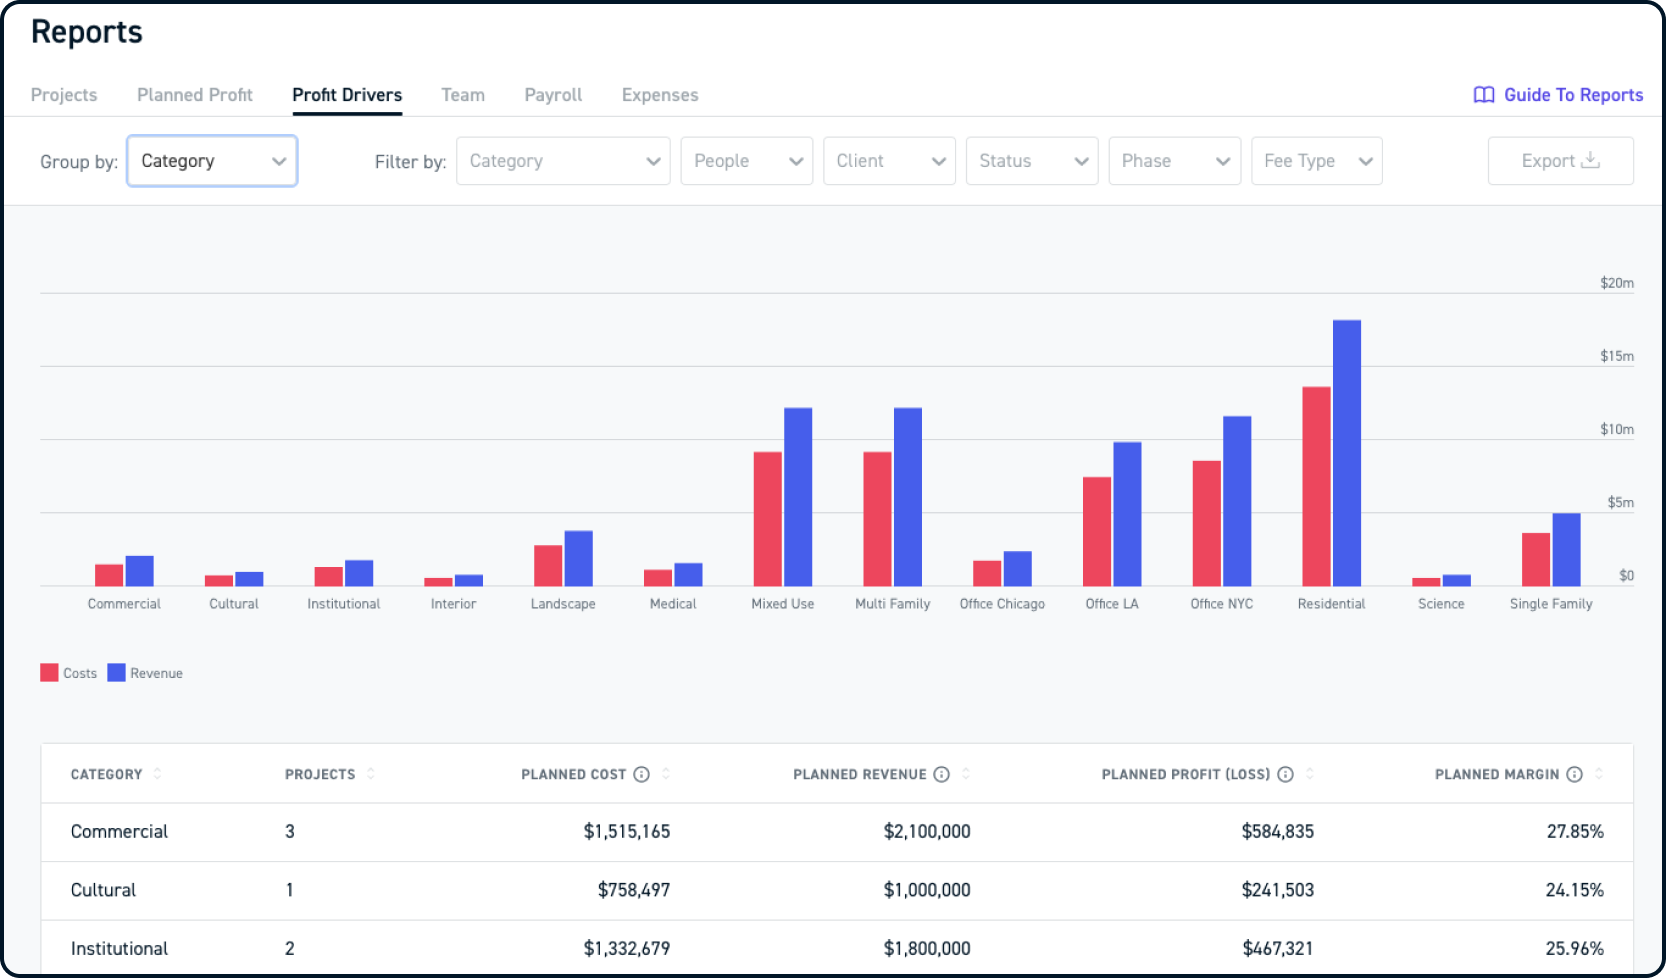Open the Filter by Category dropdown
Viewport: 1666px width, 978px height.
pyautogui.click(x=563, y=161)
